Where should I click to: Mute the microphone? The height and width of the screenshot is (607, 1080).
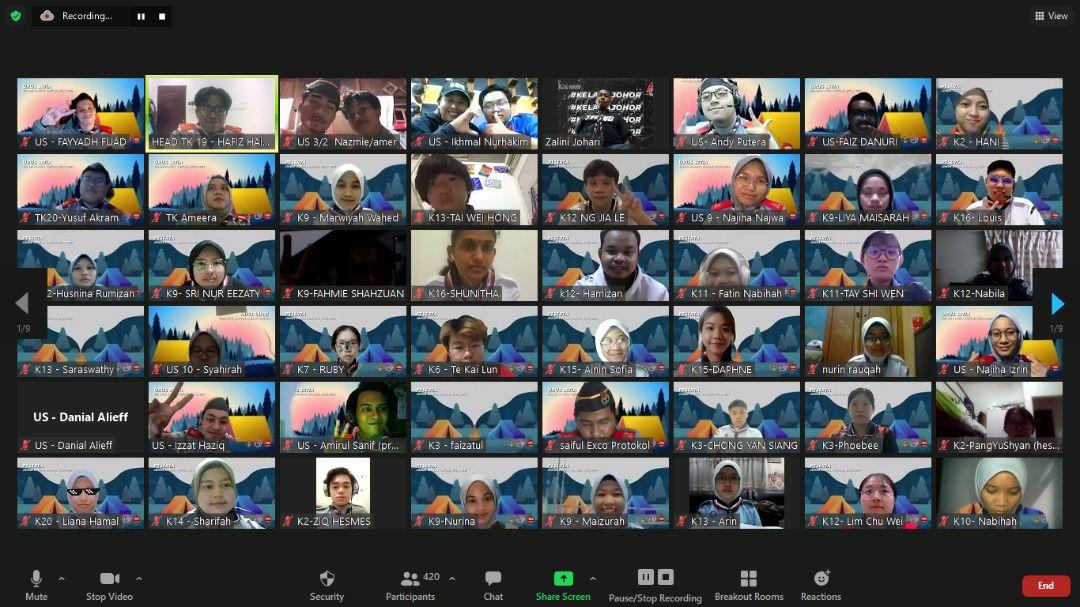(x=36, y=585)
